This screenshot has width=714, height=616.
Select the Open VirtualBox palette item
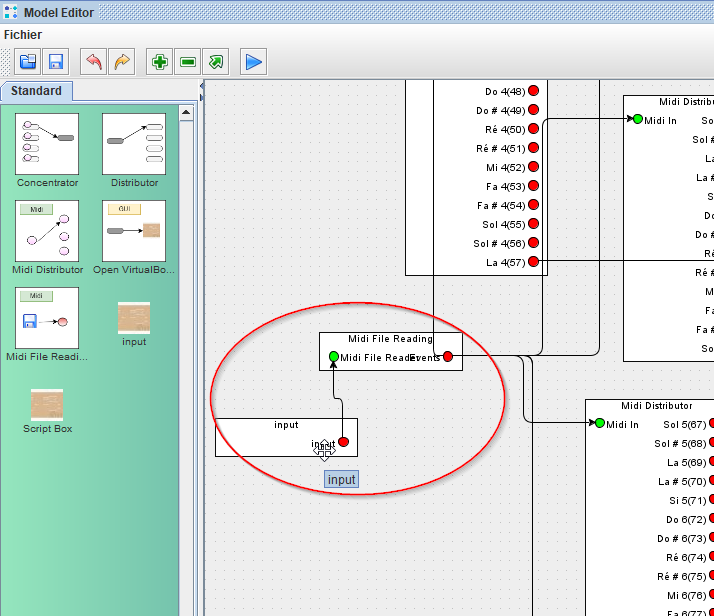(x=134, y=231)
